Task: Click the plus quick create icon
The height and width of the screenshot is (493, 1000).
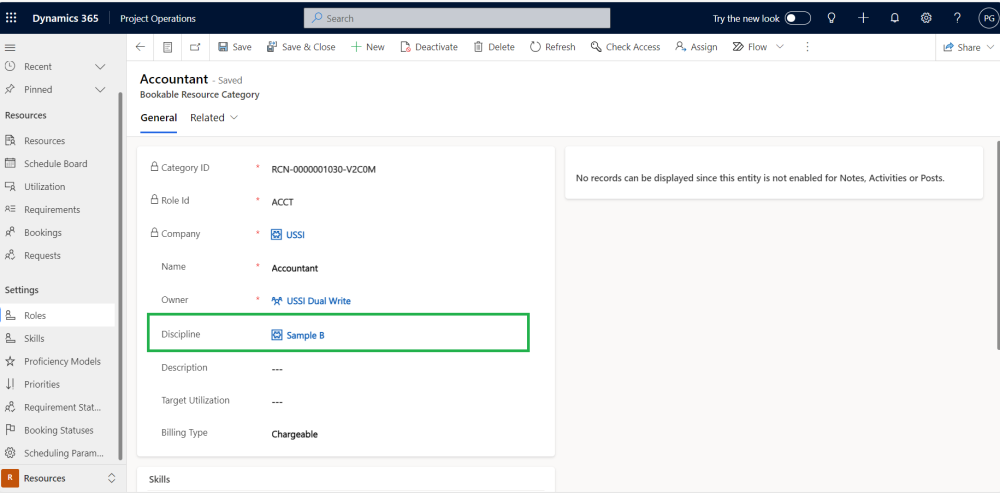Action: [863, 18]
